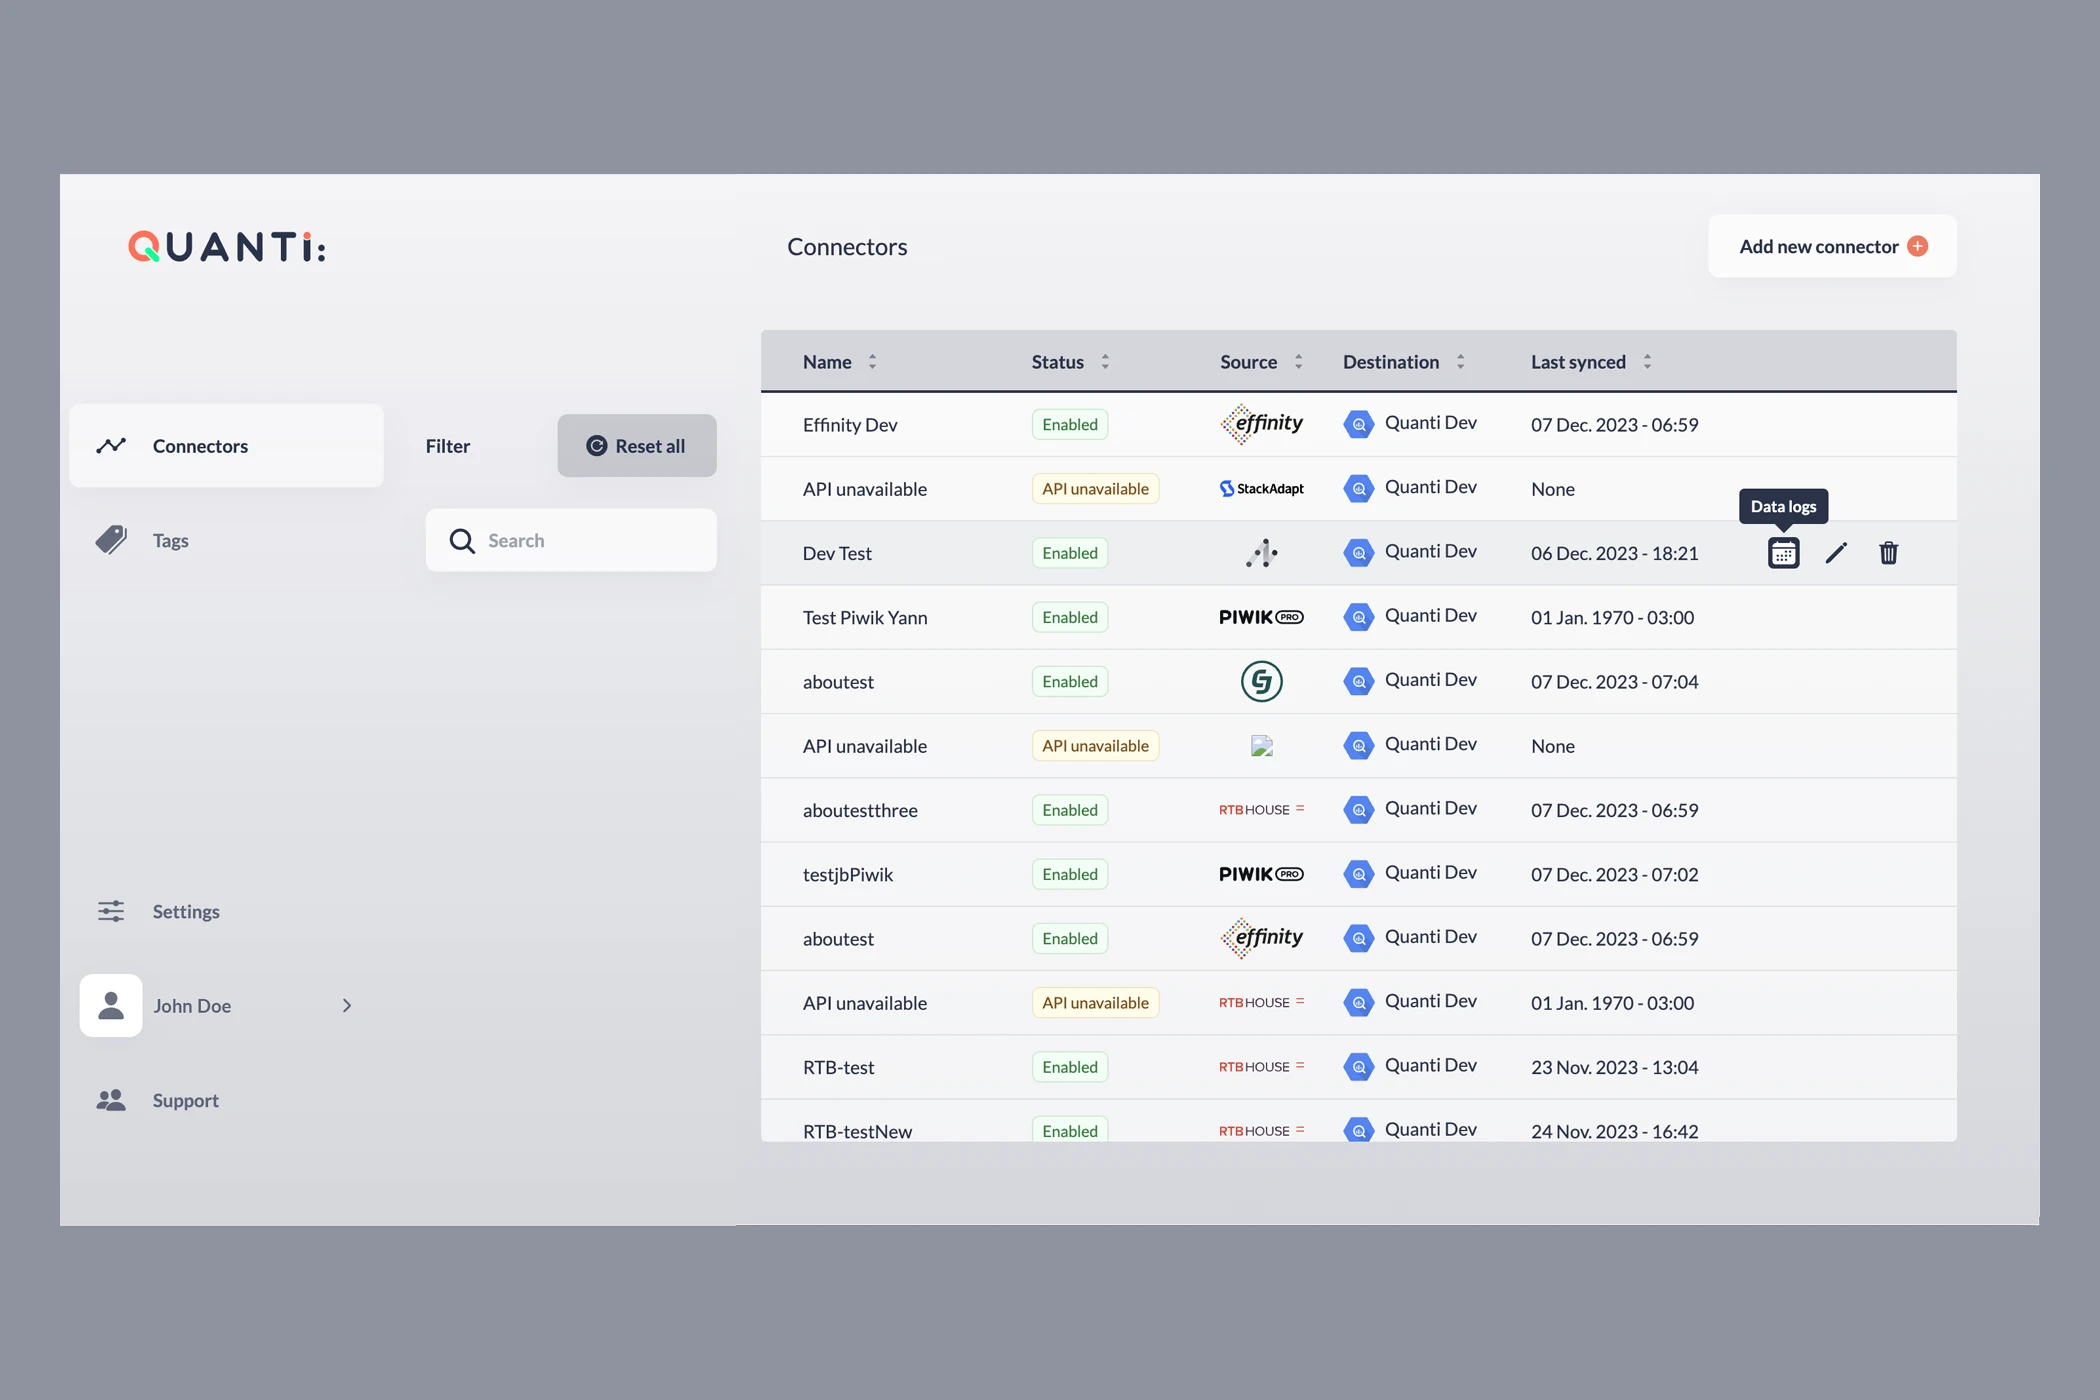Viewport: 2100px width, 1400px height.
Task: Click RTB House logo in RTB-test row
Action: [1262, 1067]
